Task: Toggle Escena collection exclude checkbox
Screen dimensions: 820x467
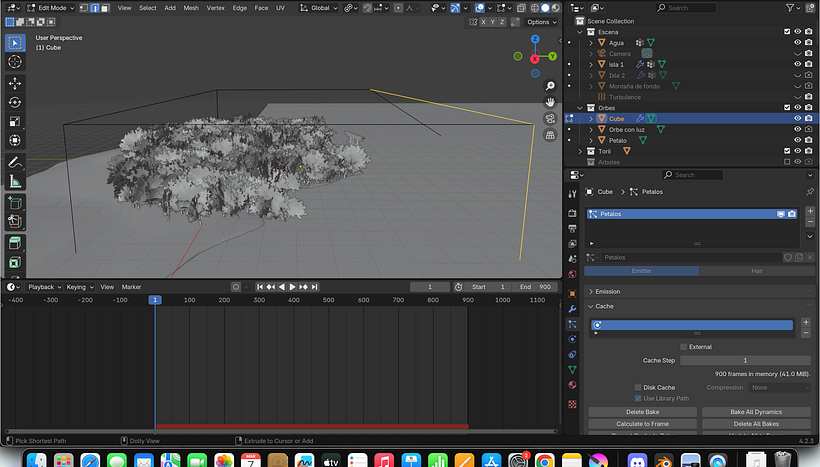Action: (787, 32)
